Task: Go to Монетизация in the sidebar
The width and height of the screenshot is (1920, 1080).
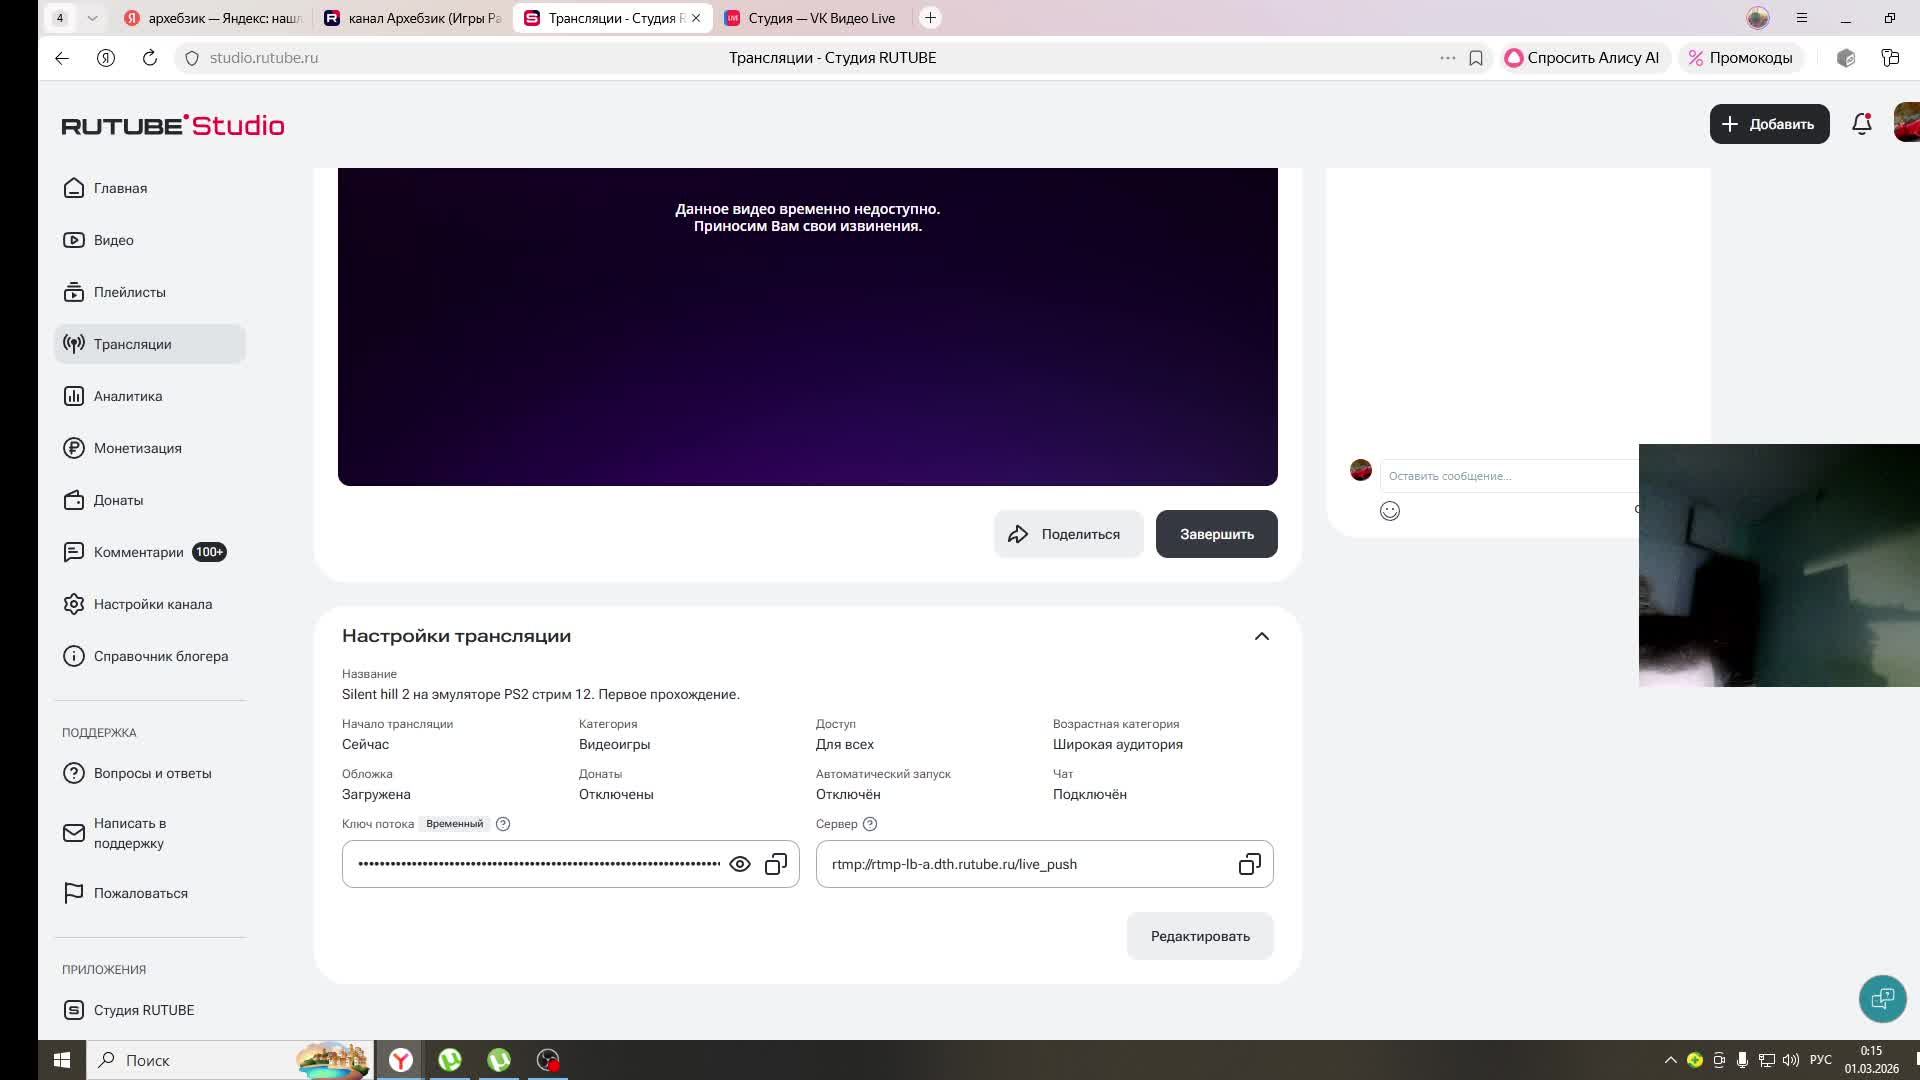Action: 137,448
